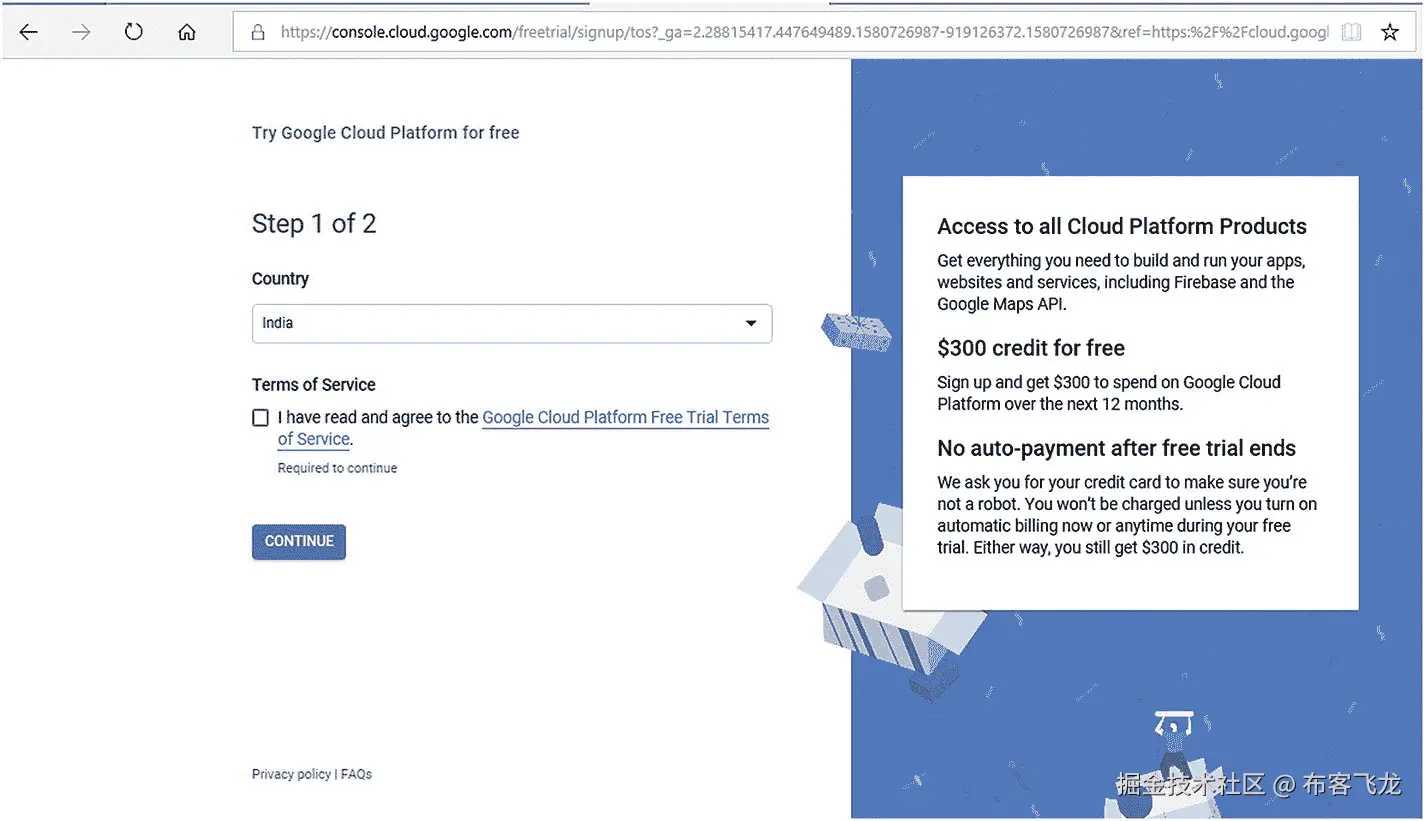
Task: Open the browser home page icon
Action: coord(186,32)
